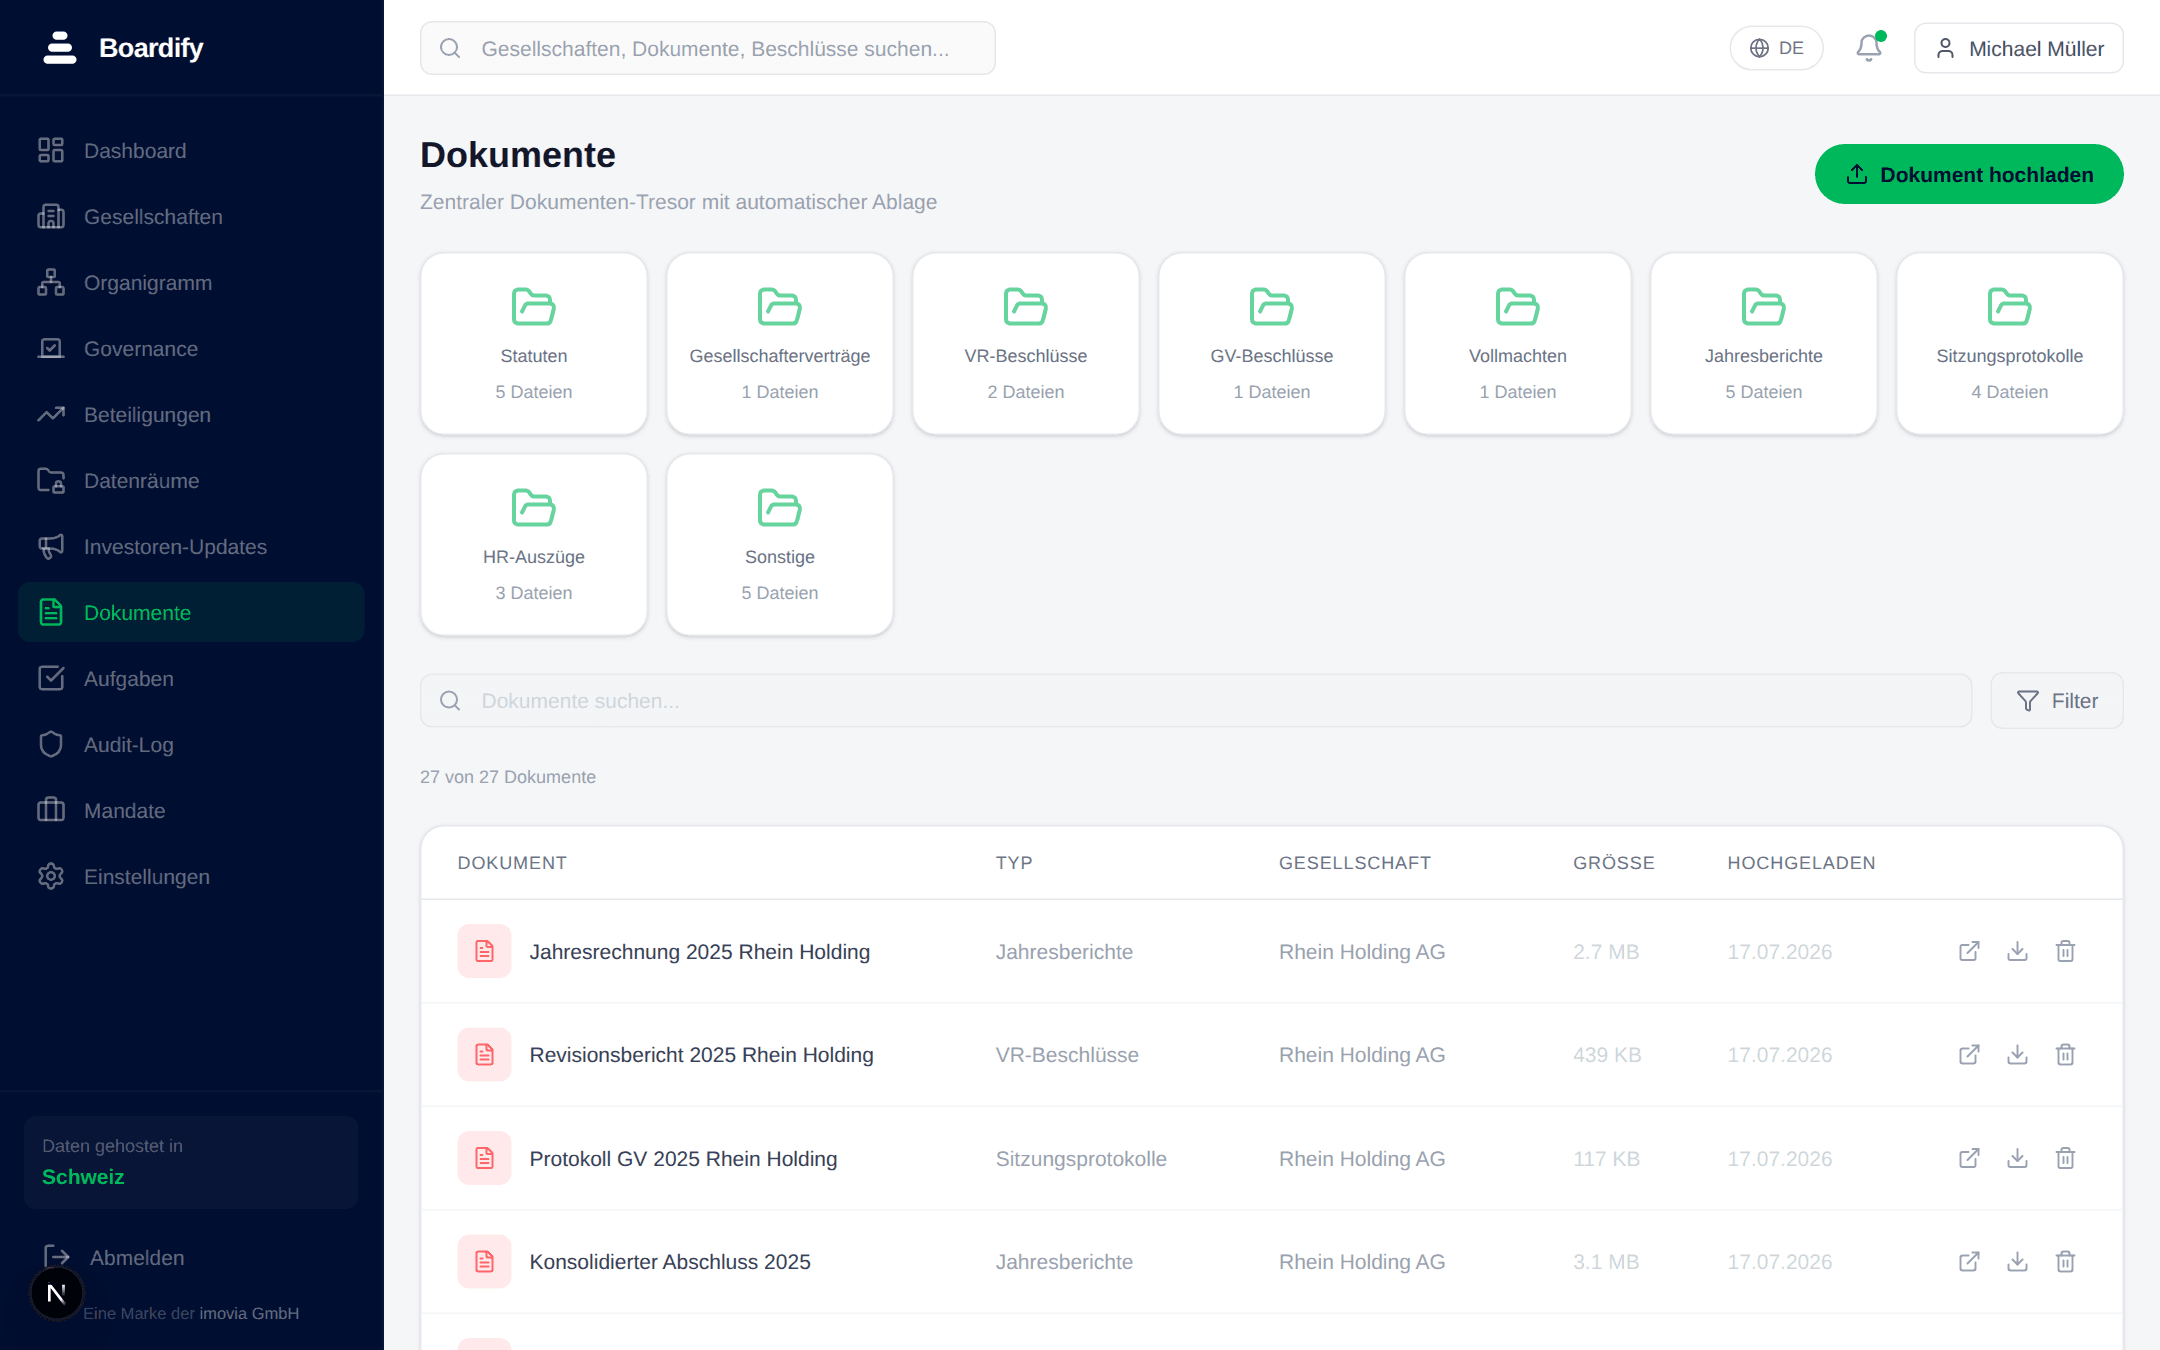2160x1350 pixels.
Task: Click the file icon for Konsolidierter Abschluss 2025
Action: [x=484, y=1261]
